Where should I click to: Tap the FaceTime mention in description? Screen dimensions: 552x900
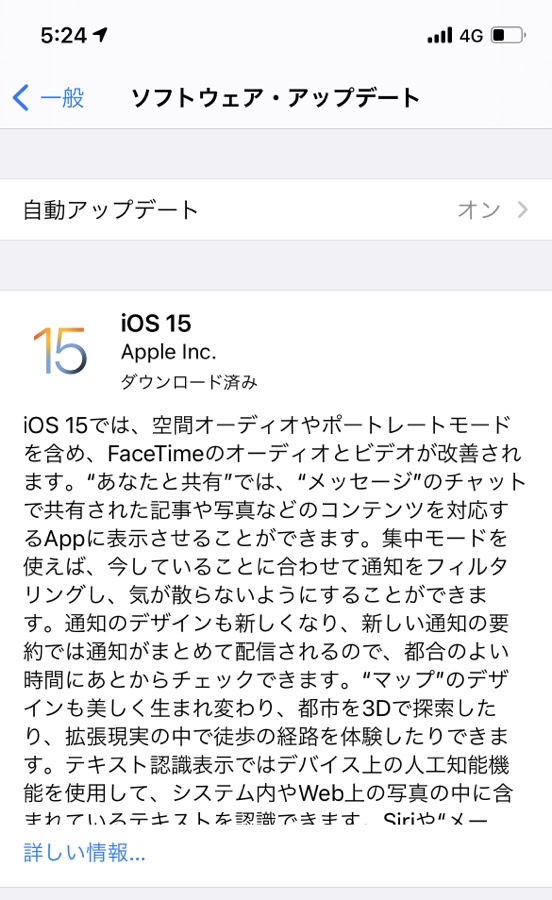[x=156, y=453]
